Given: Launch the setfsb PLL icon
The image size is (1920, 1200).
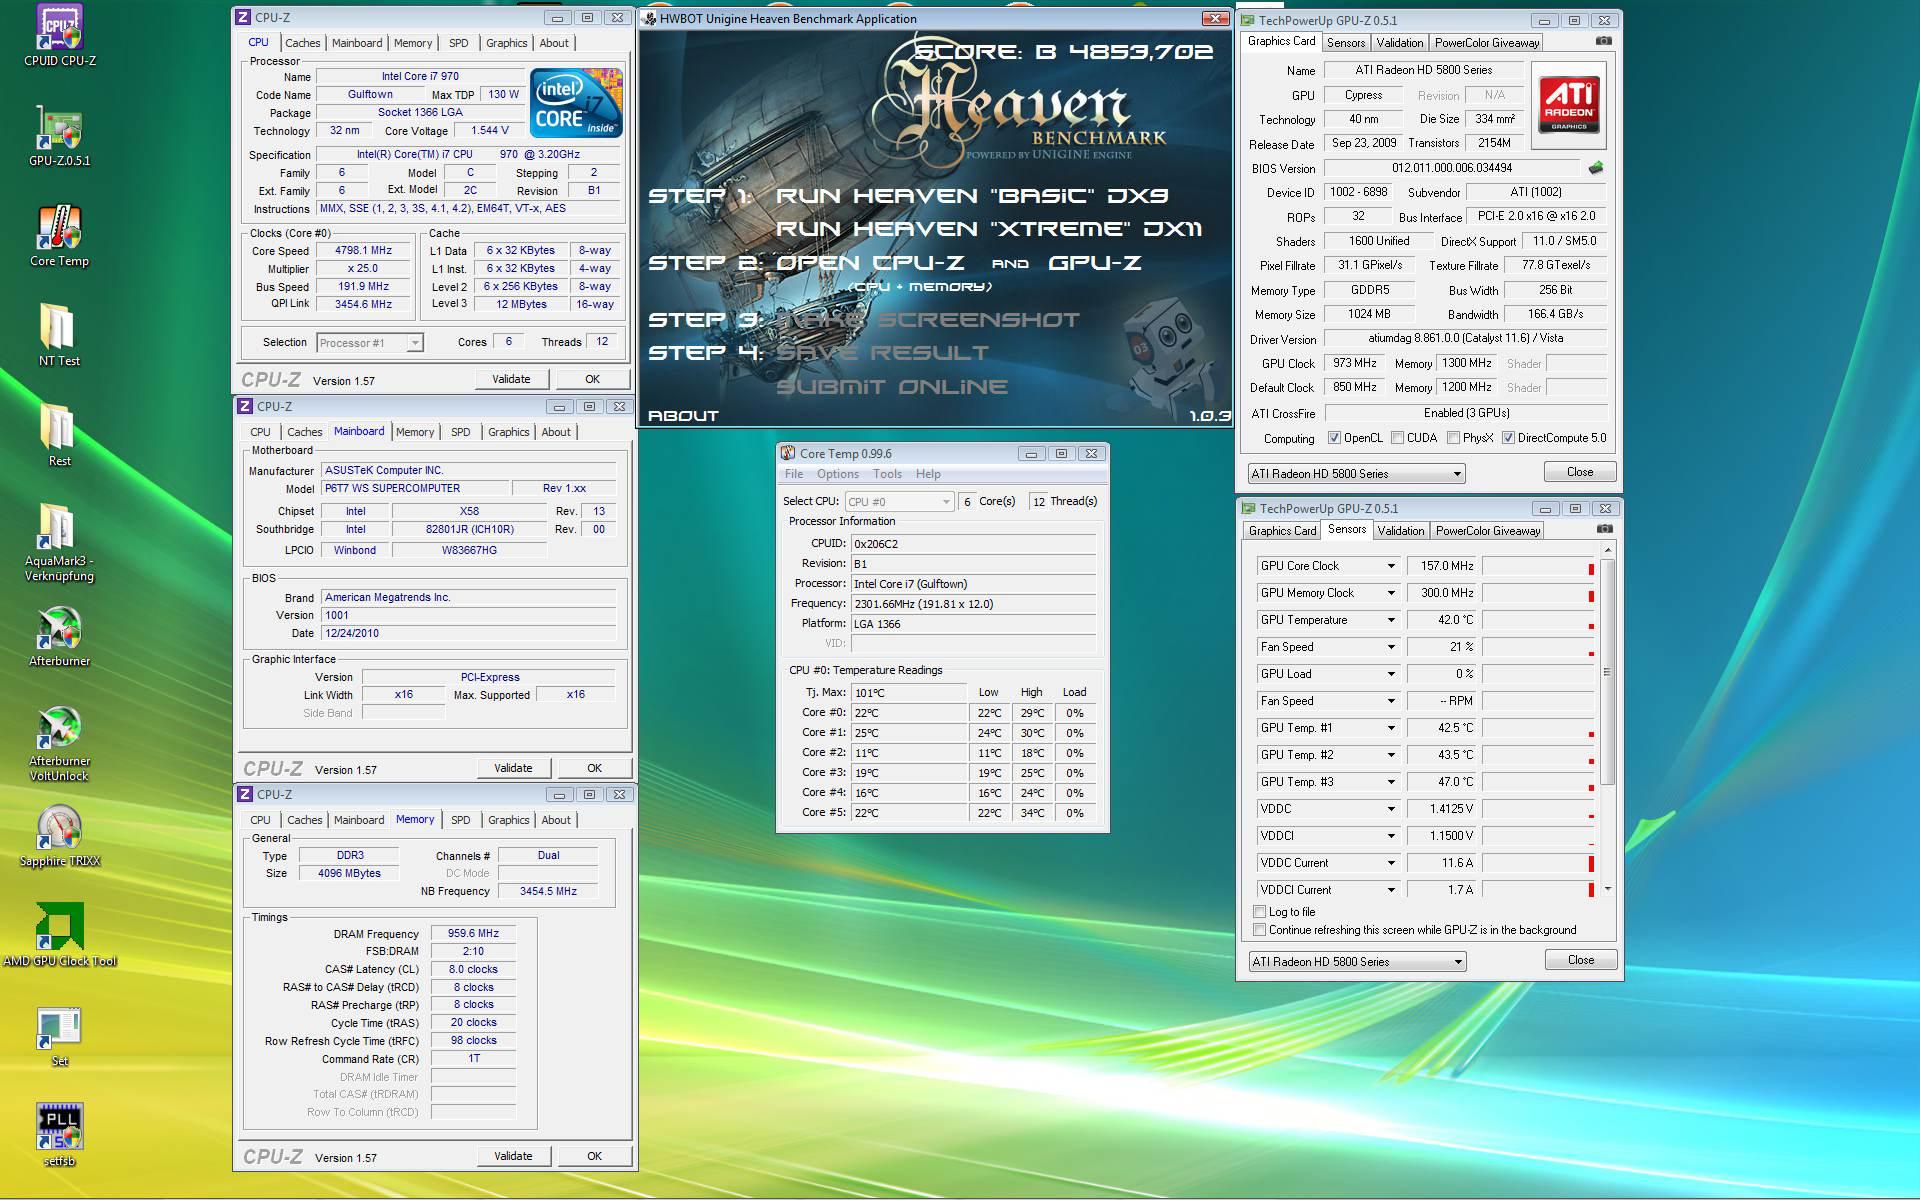Looking at the screenshot, I should (x=59, y=1128).
